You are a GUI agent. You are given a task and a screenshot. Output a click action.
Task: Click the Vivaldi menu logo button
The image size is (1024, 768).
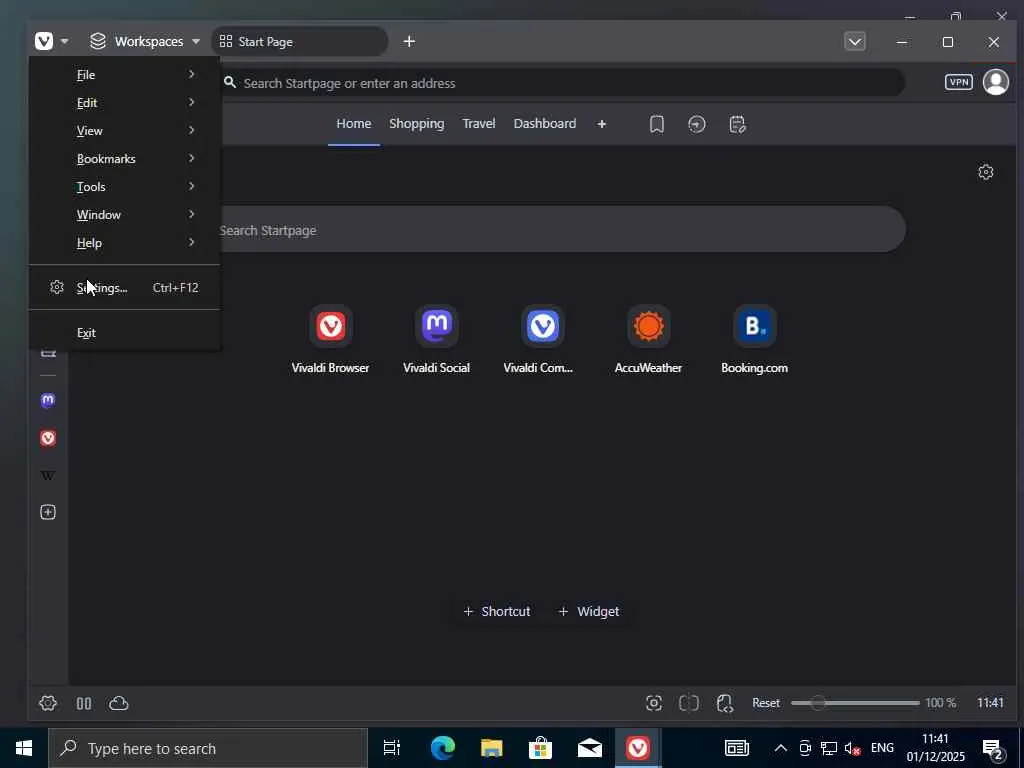44,41
